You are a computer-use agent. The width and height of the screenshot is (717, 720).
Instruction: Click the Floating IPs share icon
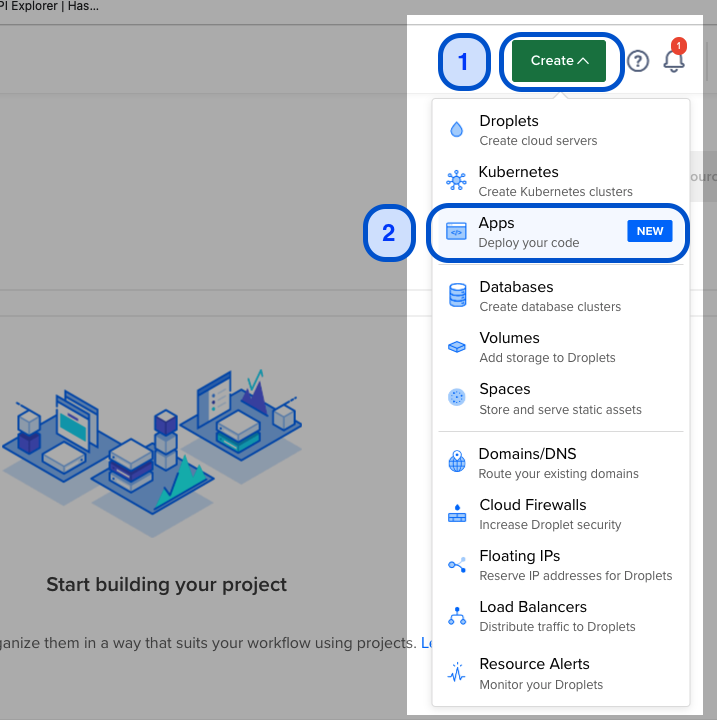[457, 564]
